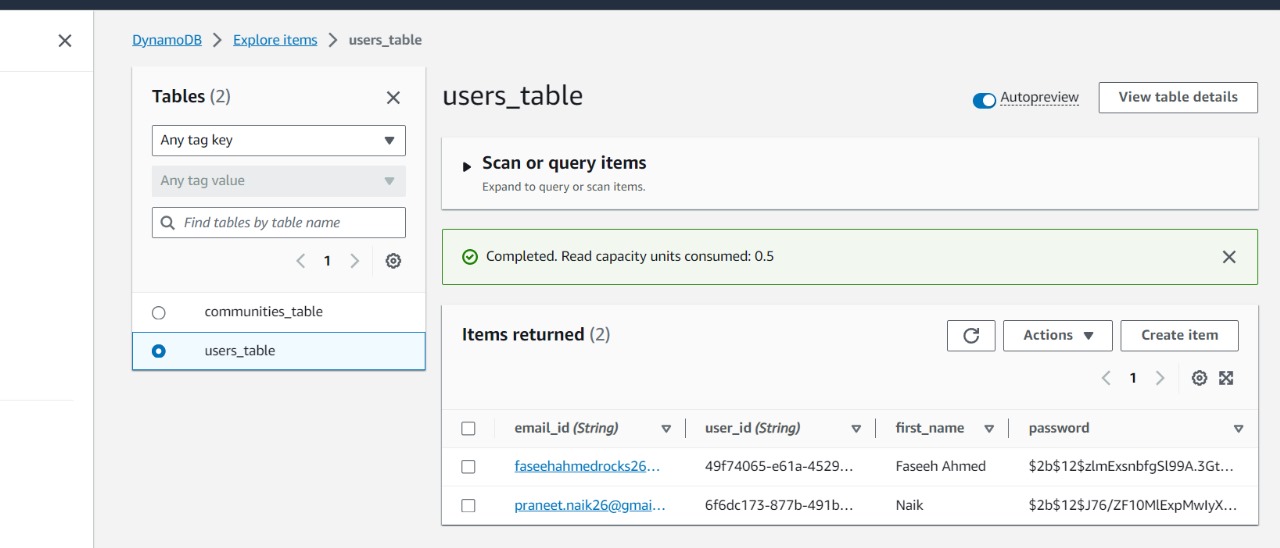
Task: Go to next page of items
Action: pos(1160,378)
